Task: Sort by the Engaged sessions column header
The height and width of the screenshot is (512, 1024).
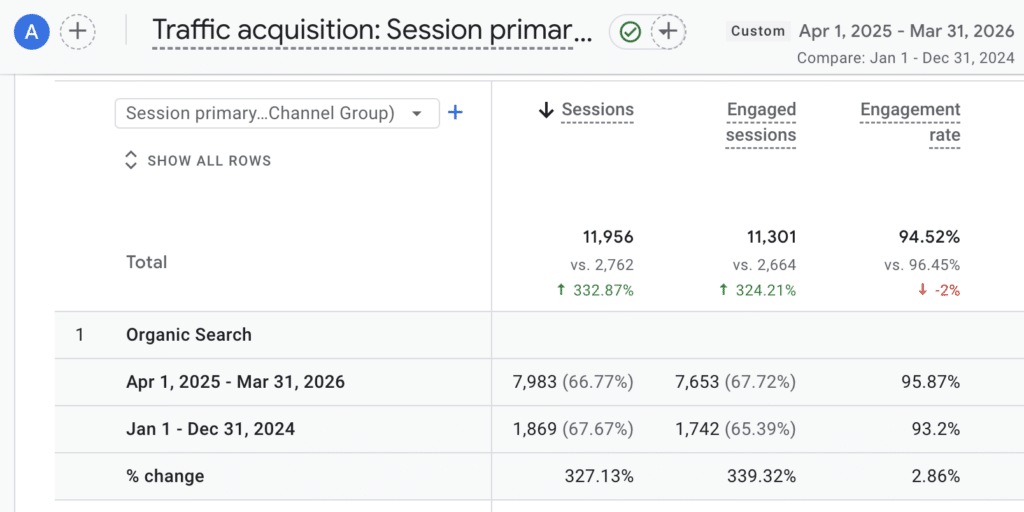Action: [761, 122]
